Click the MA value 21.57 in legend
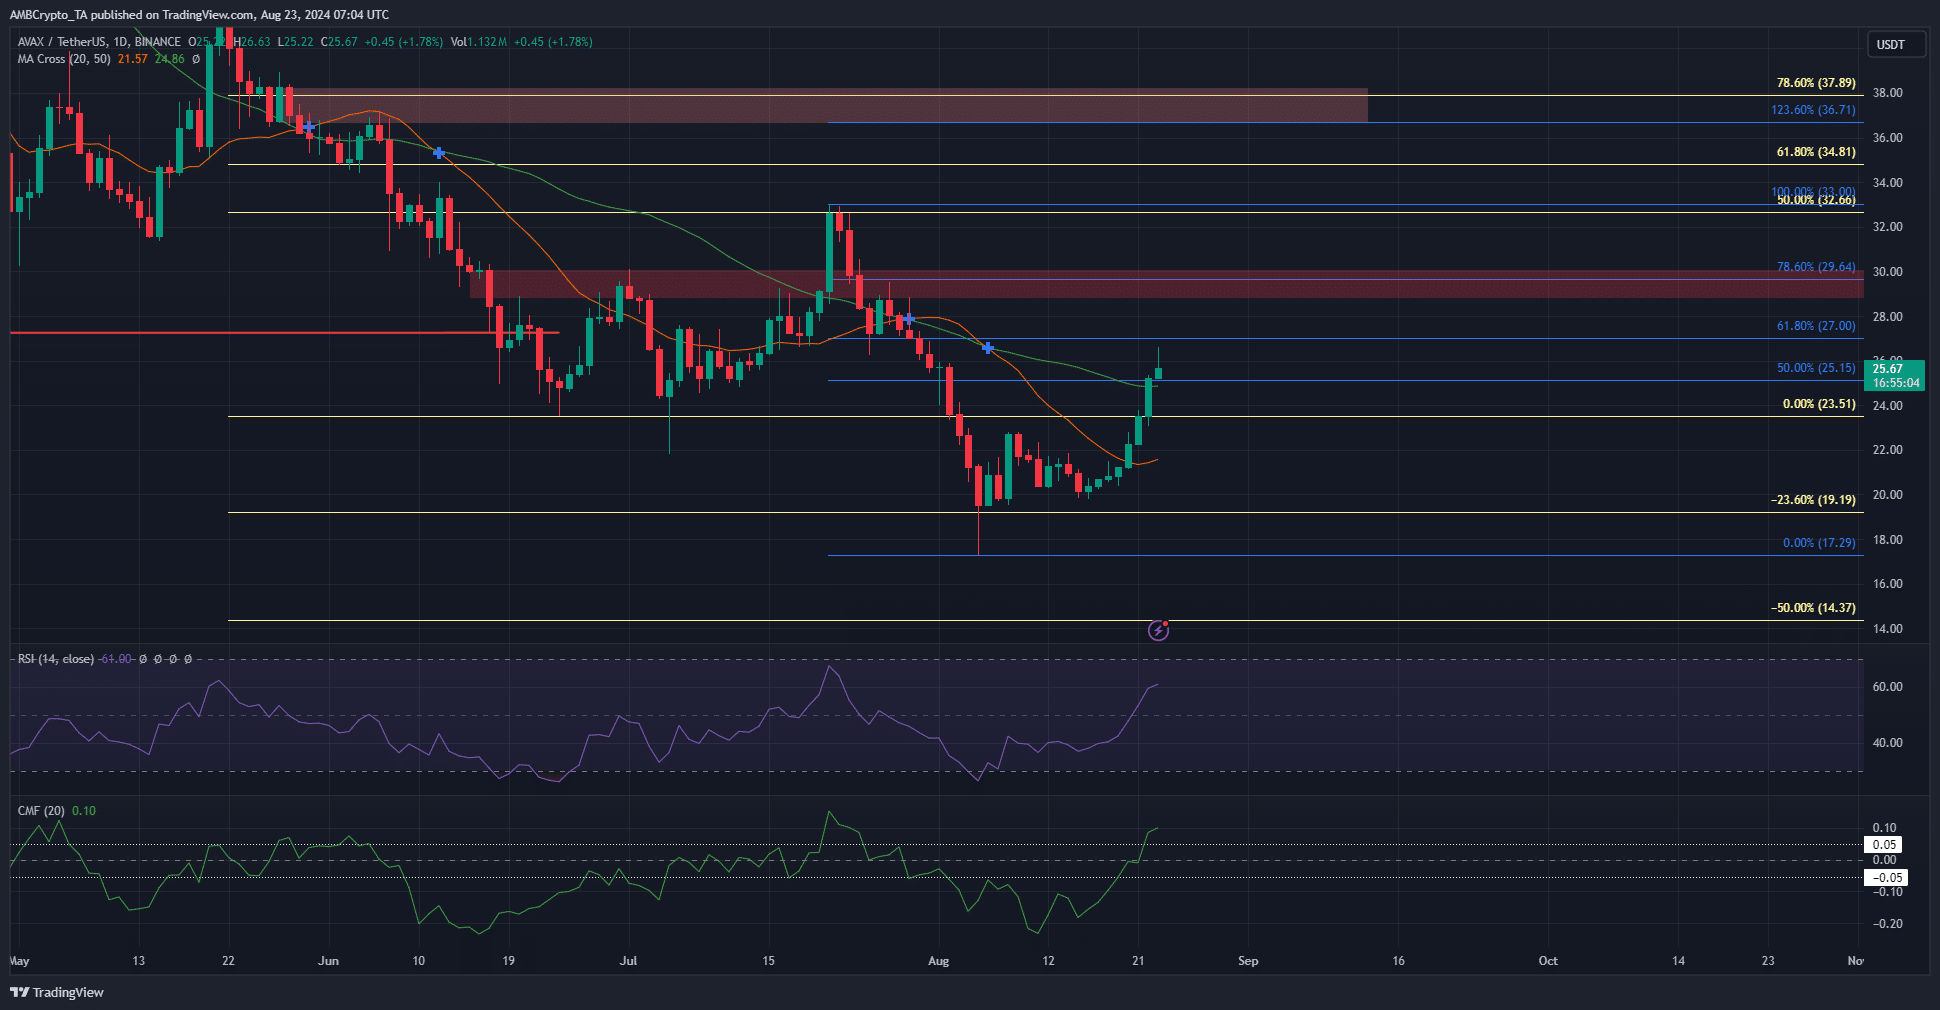Viewport: 1940px width, 1010px height. (132, 59)
